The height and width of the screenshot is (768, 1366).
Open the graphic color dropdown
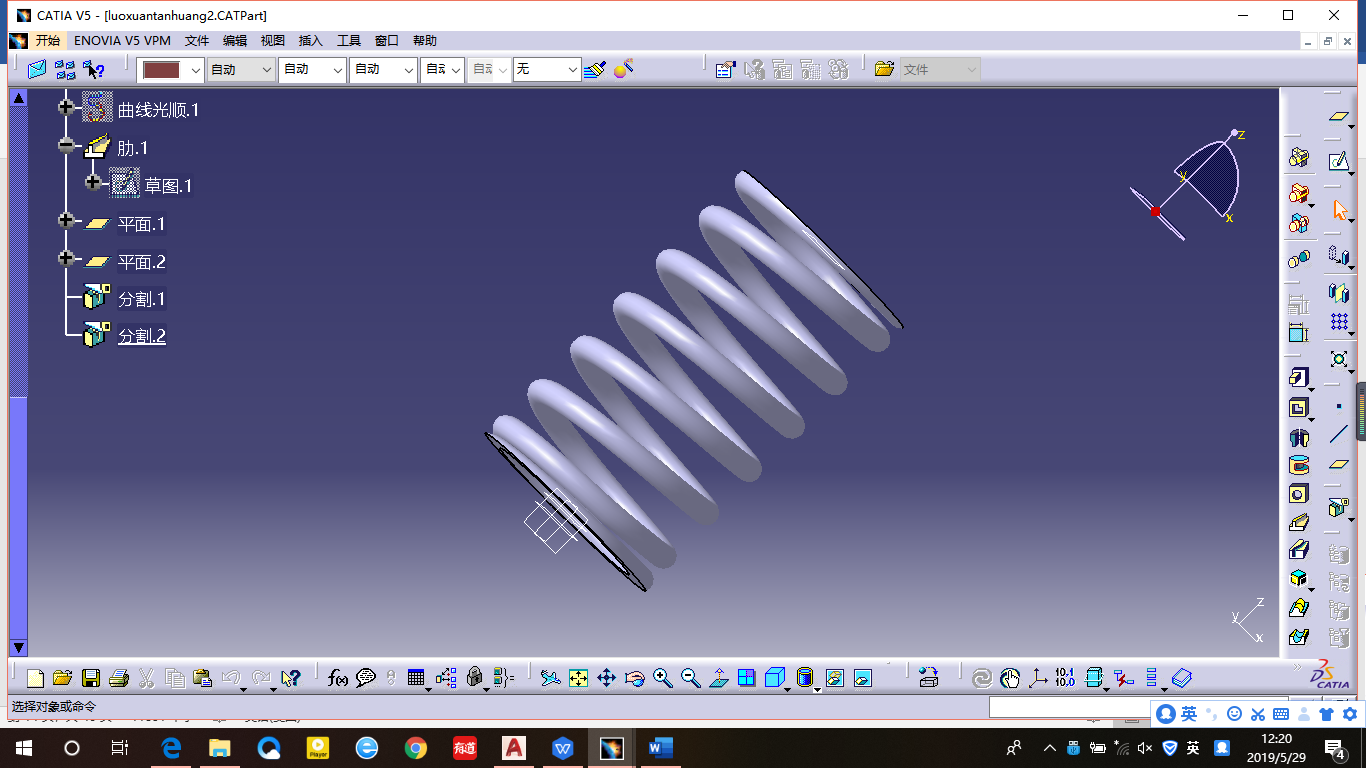(x=195, y=69)
